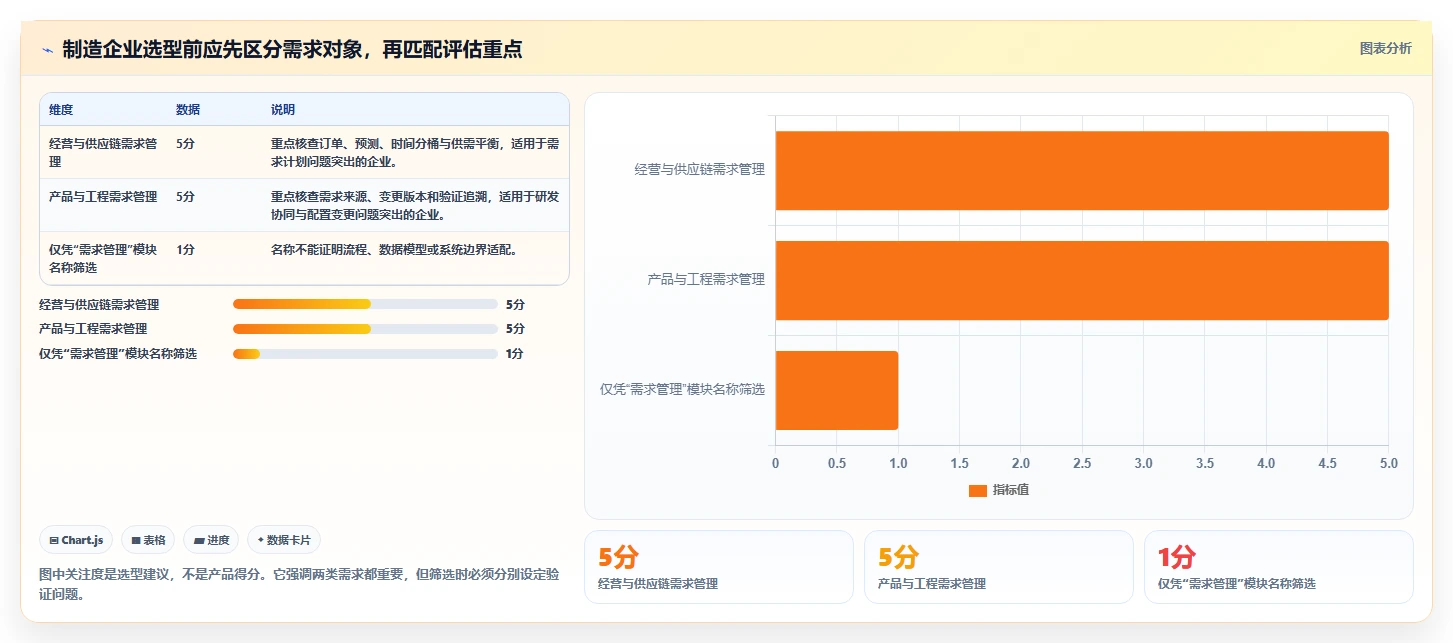
Task: Click the x-axis tick 2.5
Action: pos(1082,463)
